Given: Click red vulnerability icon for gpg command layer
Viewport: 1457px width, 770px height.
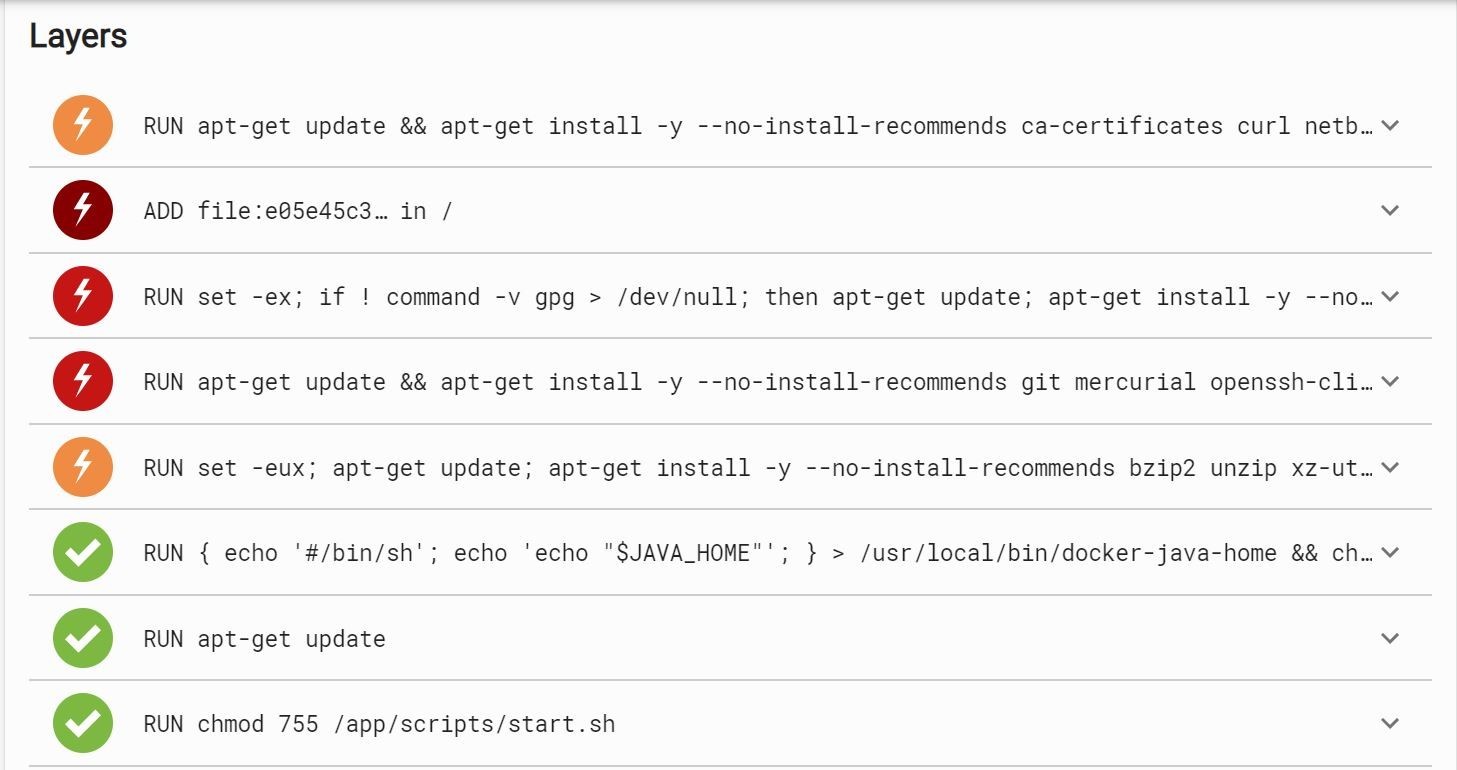Looking at the screenshot, I should click(83, 296).
